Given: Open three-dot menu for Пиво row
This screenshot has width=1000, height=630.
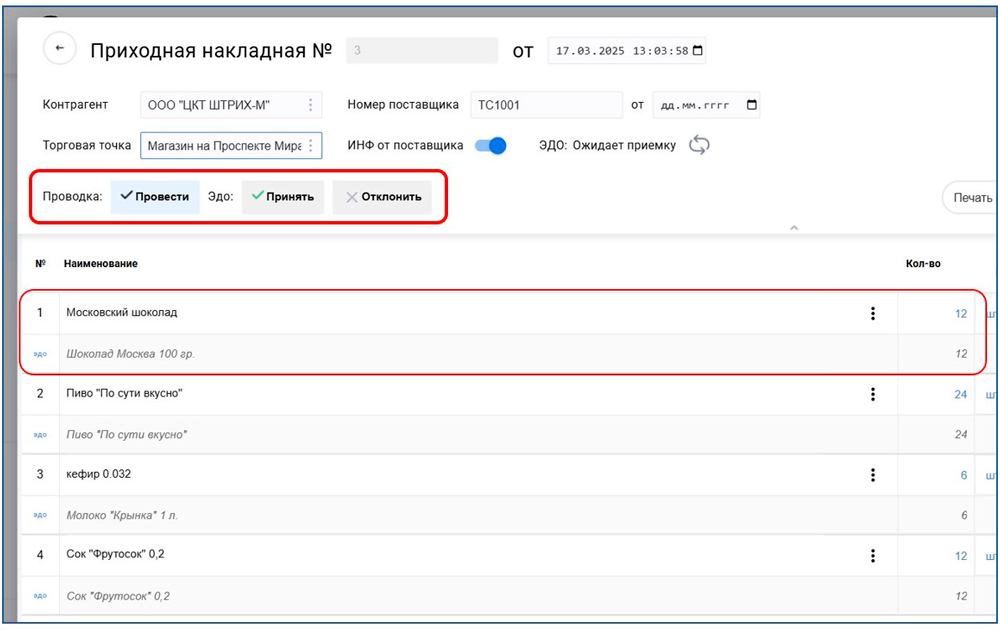Looking at the screenshot, I should (x=873, y=395).
